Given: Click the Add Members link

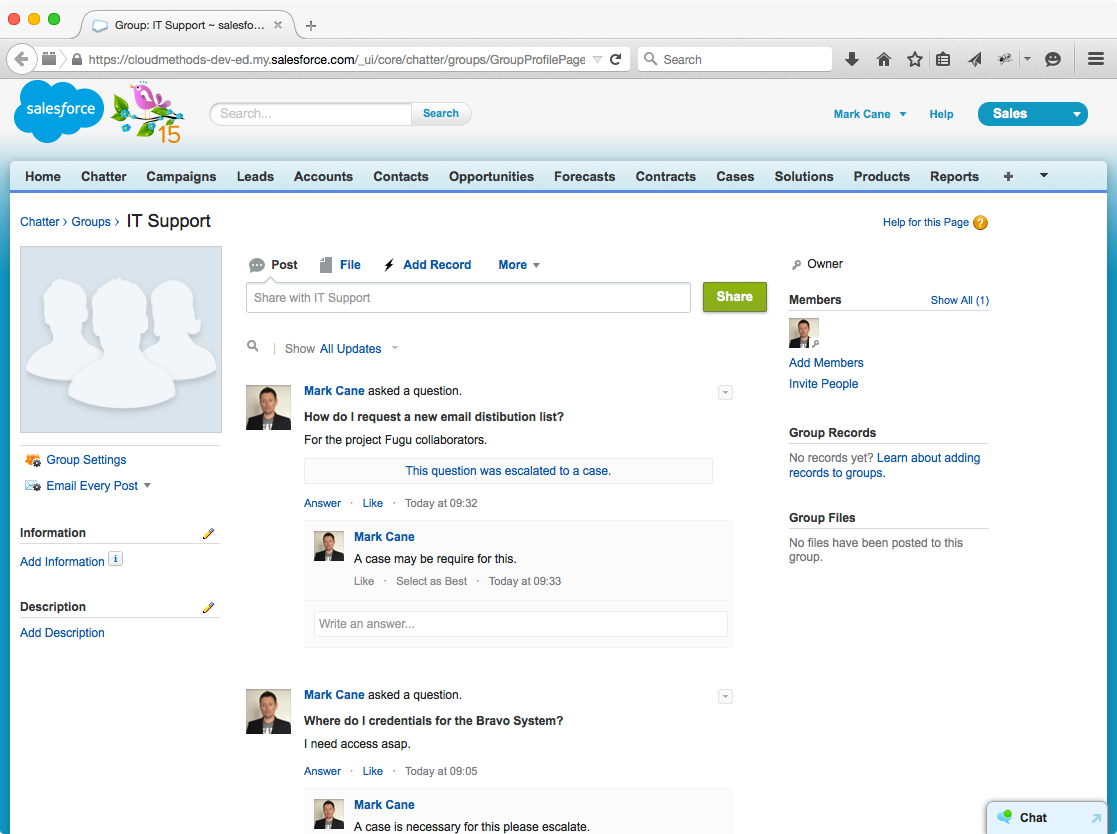Looking at the screenshot, I should point(826,363).
